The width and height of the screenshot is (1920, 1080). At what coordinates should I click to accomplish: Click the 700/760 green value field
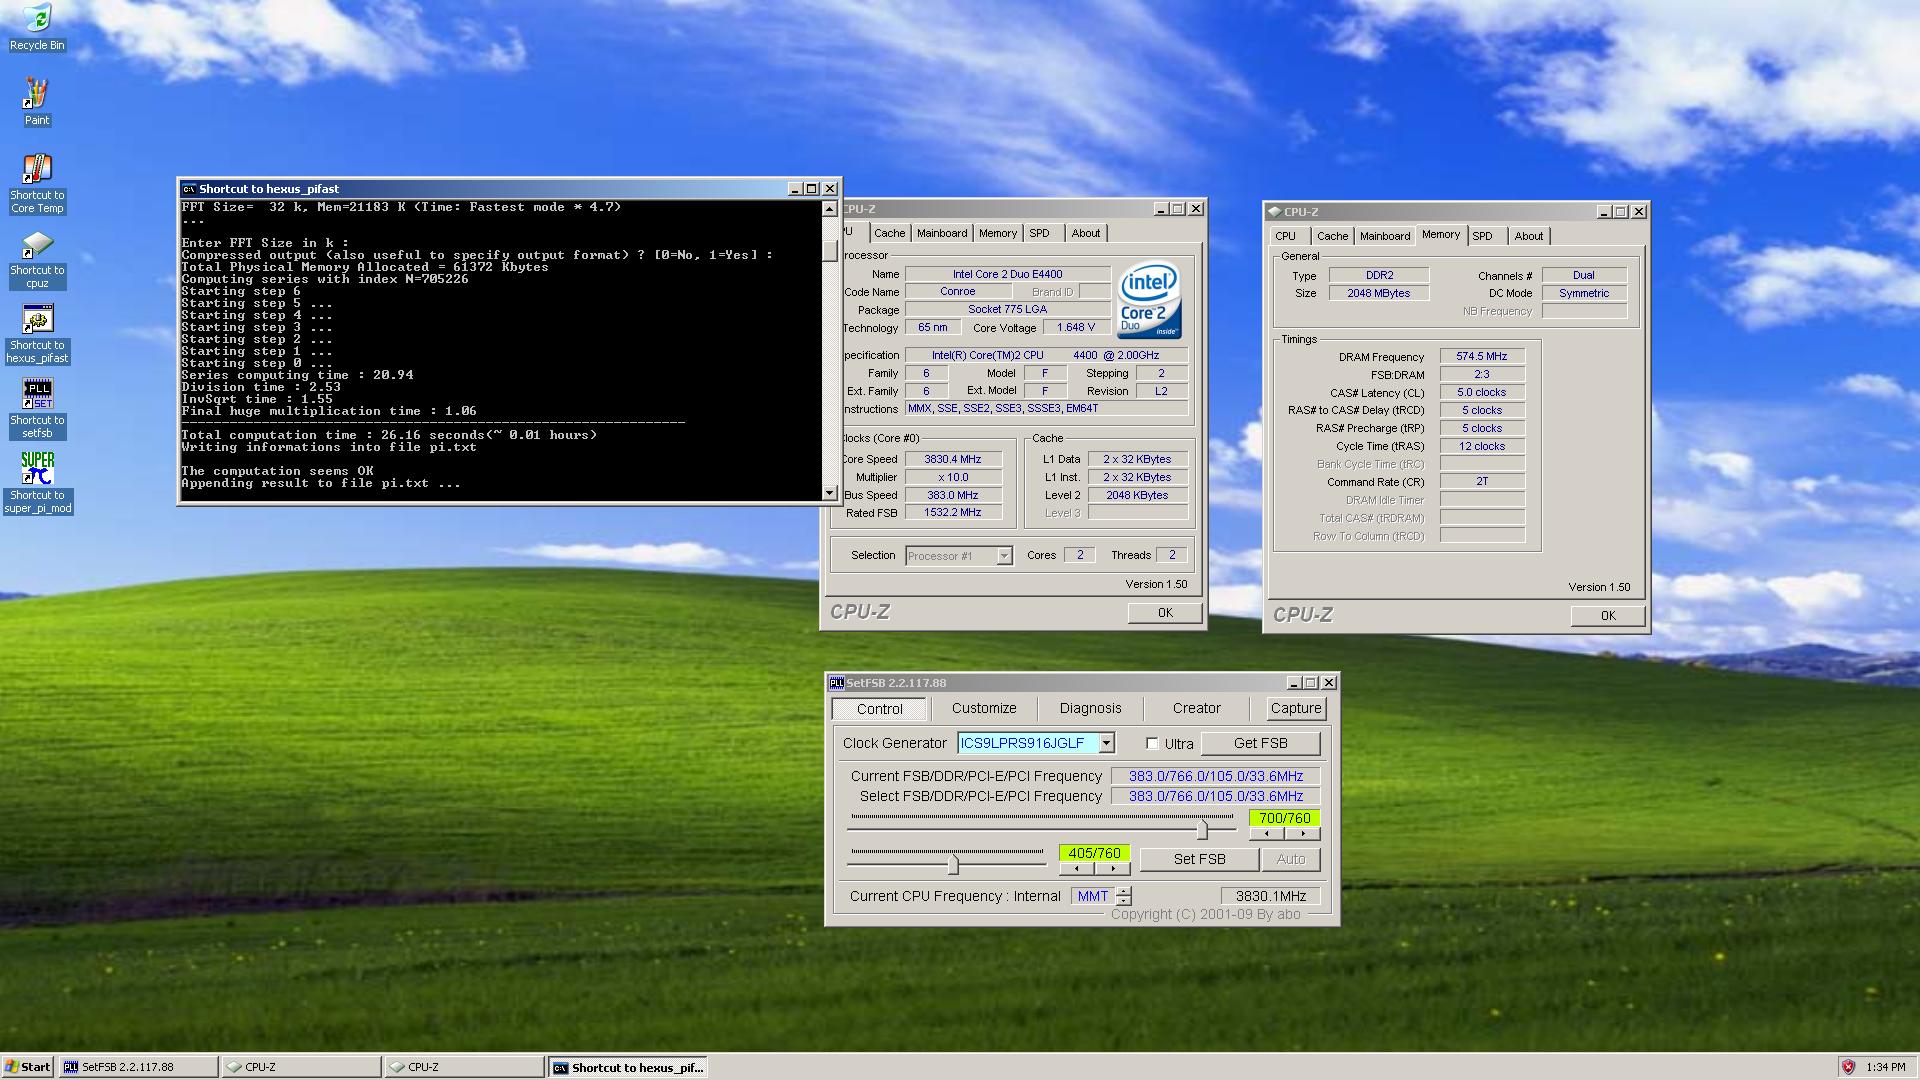tap(1284, 818)
